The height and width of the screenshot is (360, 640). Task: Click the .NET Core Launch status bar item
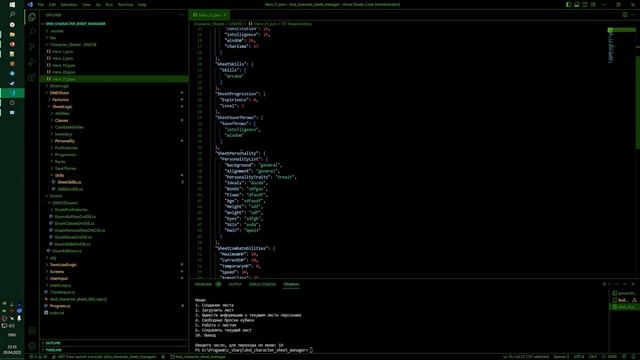[x=105, y=357]
